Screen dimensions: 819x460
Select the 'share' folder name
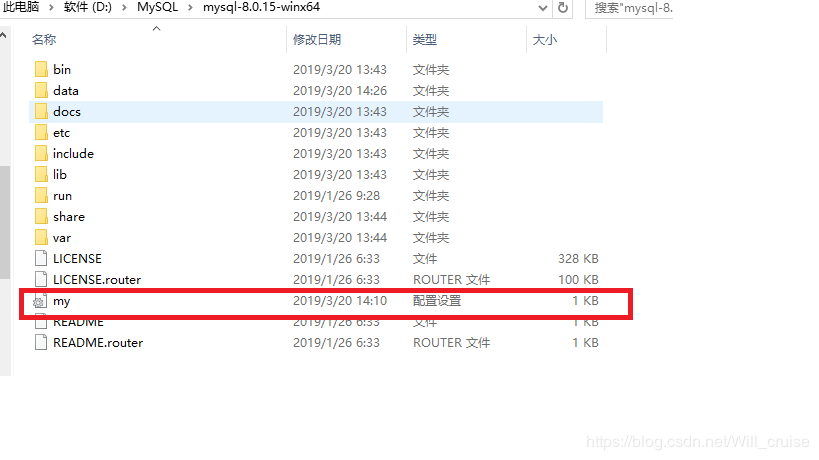tap(68, 217)
